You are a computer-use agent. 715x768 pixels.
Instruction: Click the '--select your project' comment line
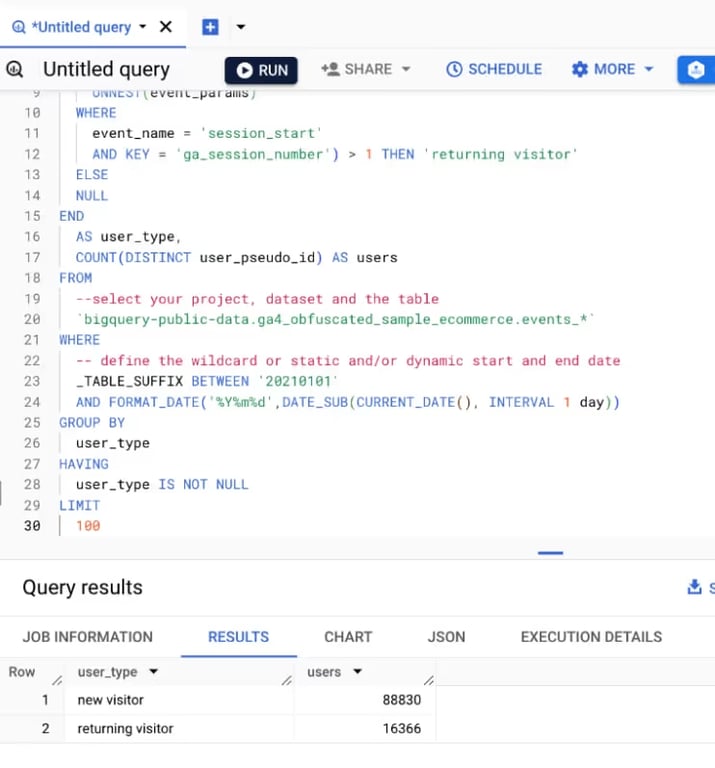click(x=257, y=299)
